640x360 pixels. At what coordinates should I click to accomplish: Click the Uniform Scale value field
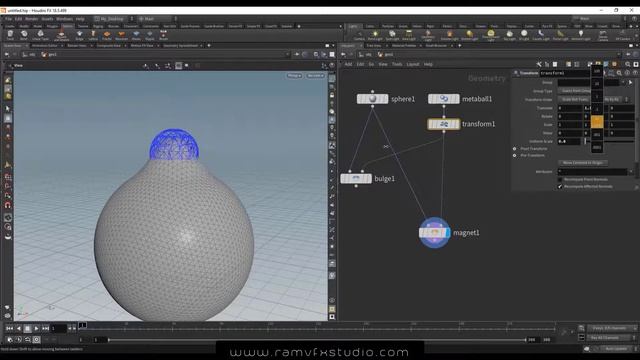pyautogui.click(x=569, y=141)
